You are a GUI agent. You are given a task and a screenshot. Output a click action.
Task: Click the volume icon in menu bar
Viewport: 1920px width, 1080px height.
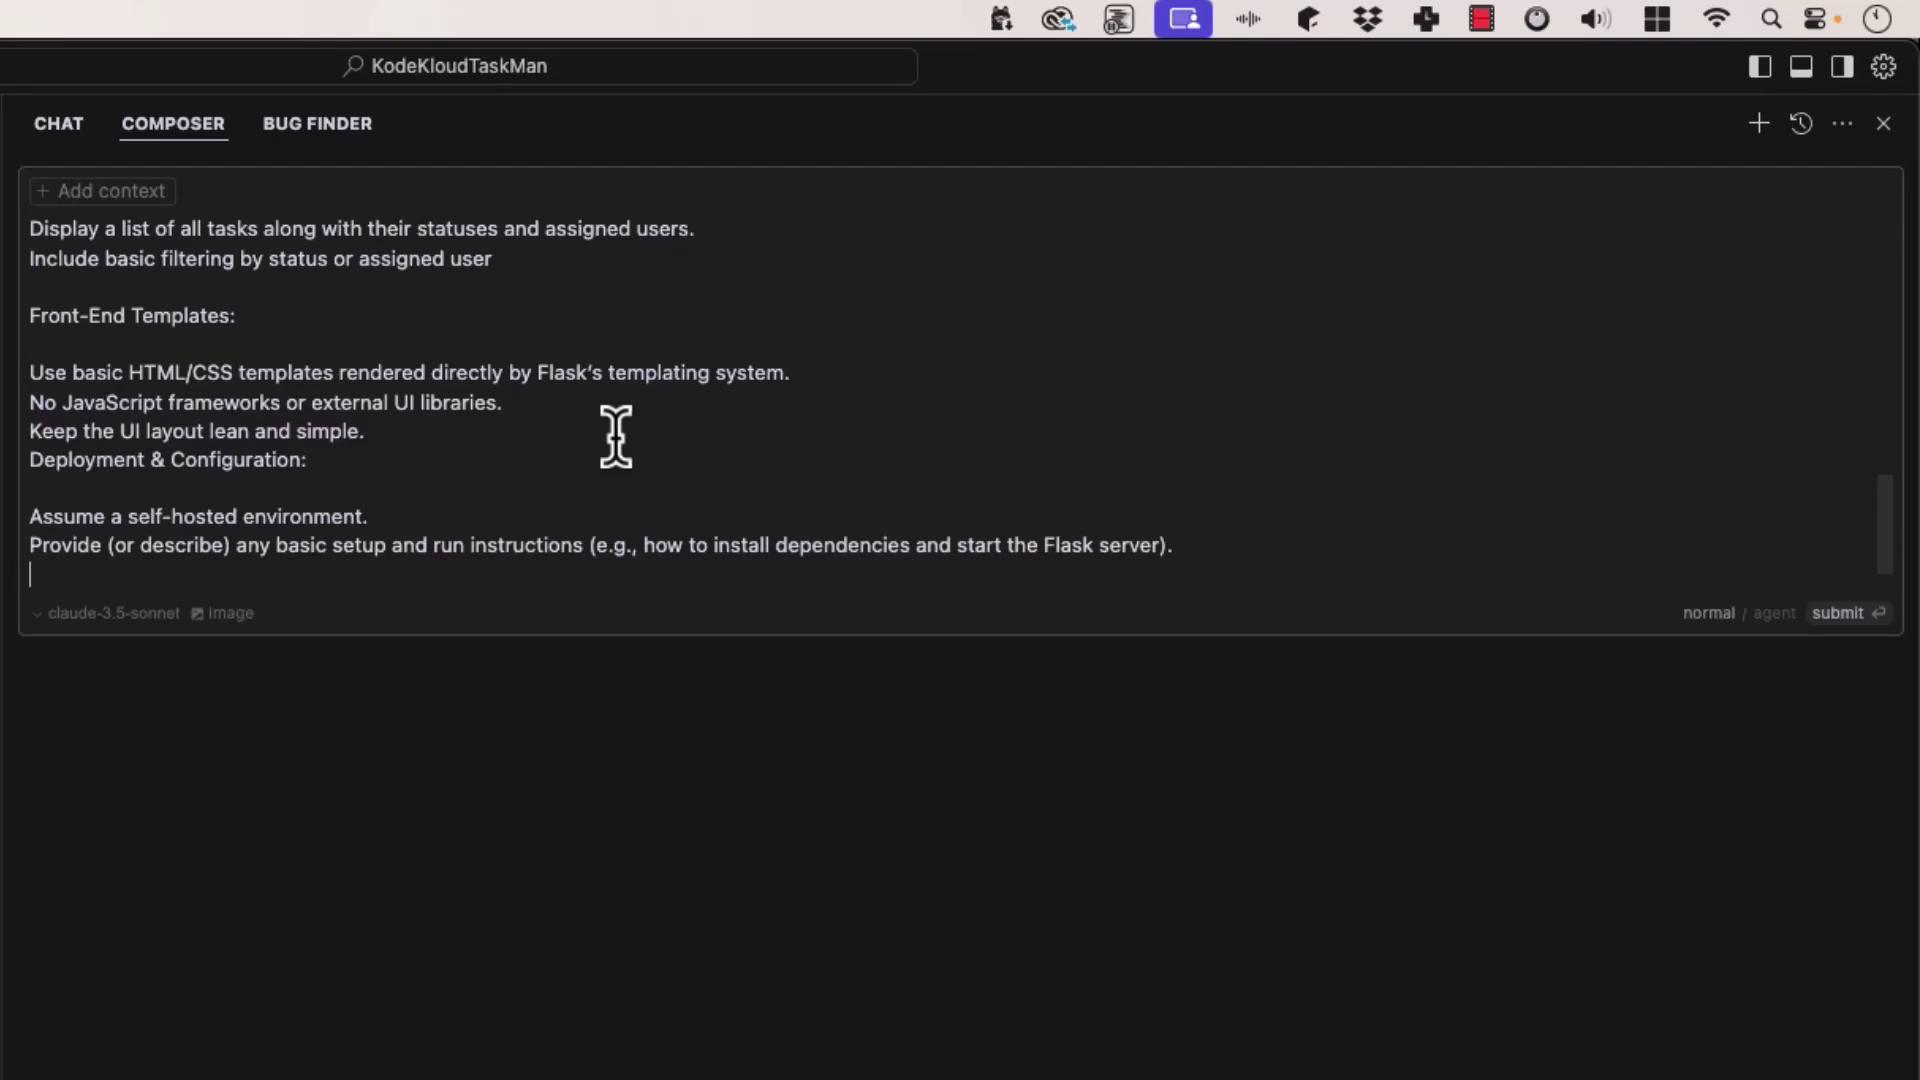tap(1595, 19)
